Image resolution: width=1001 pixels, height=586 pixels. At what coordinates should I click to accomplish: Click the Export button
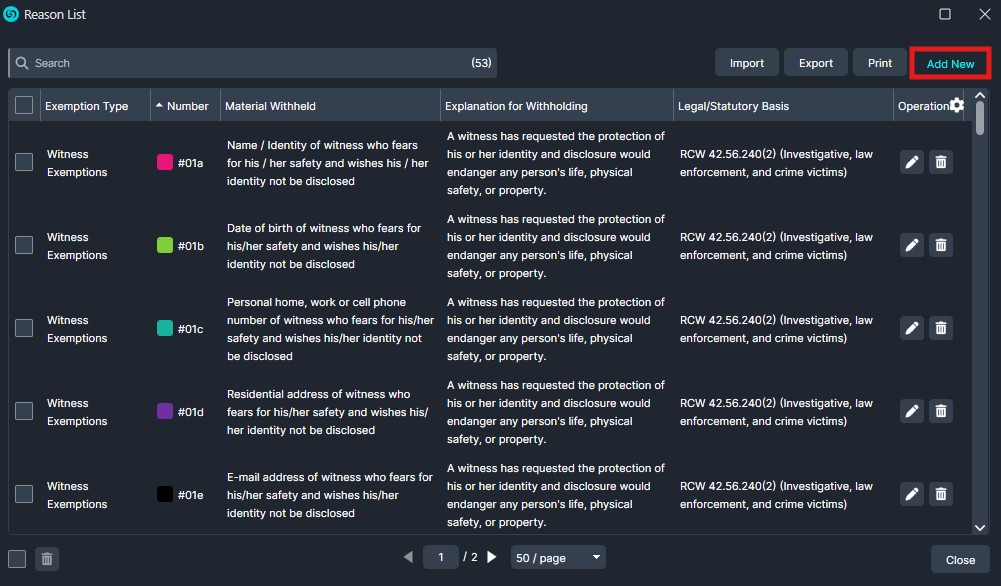(x=815, y=63)
